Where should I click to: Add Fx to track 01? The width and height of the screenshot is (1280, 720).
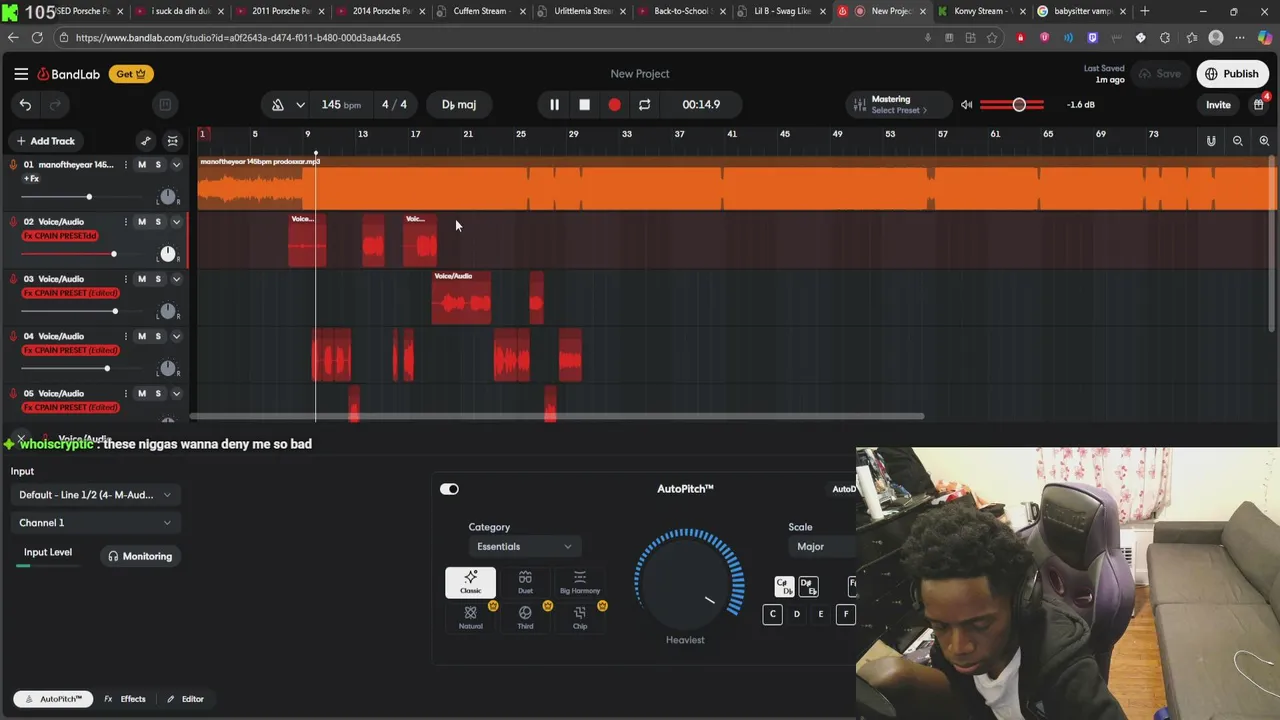point(32,179)
